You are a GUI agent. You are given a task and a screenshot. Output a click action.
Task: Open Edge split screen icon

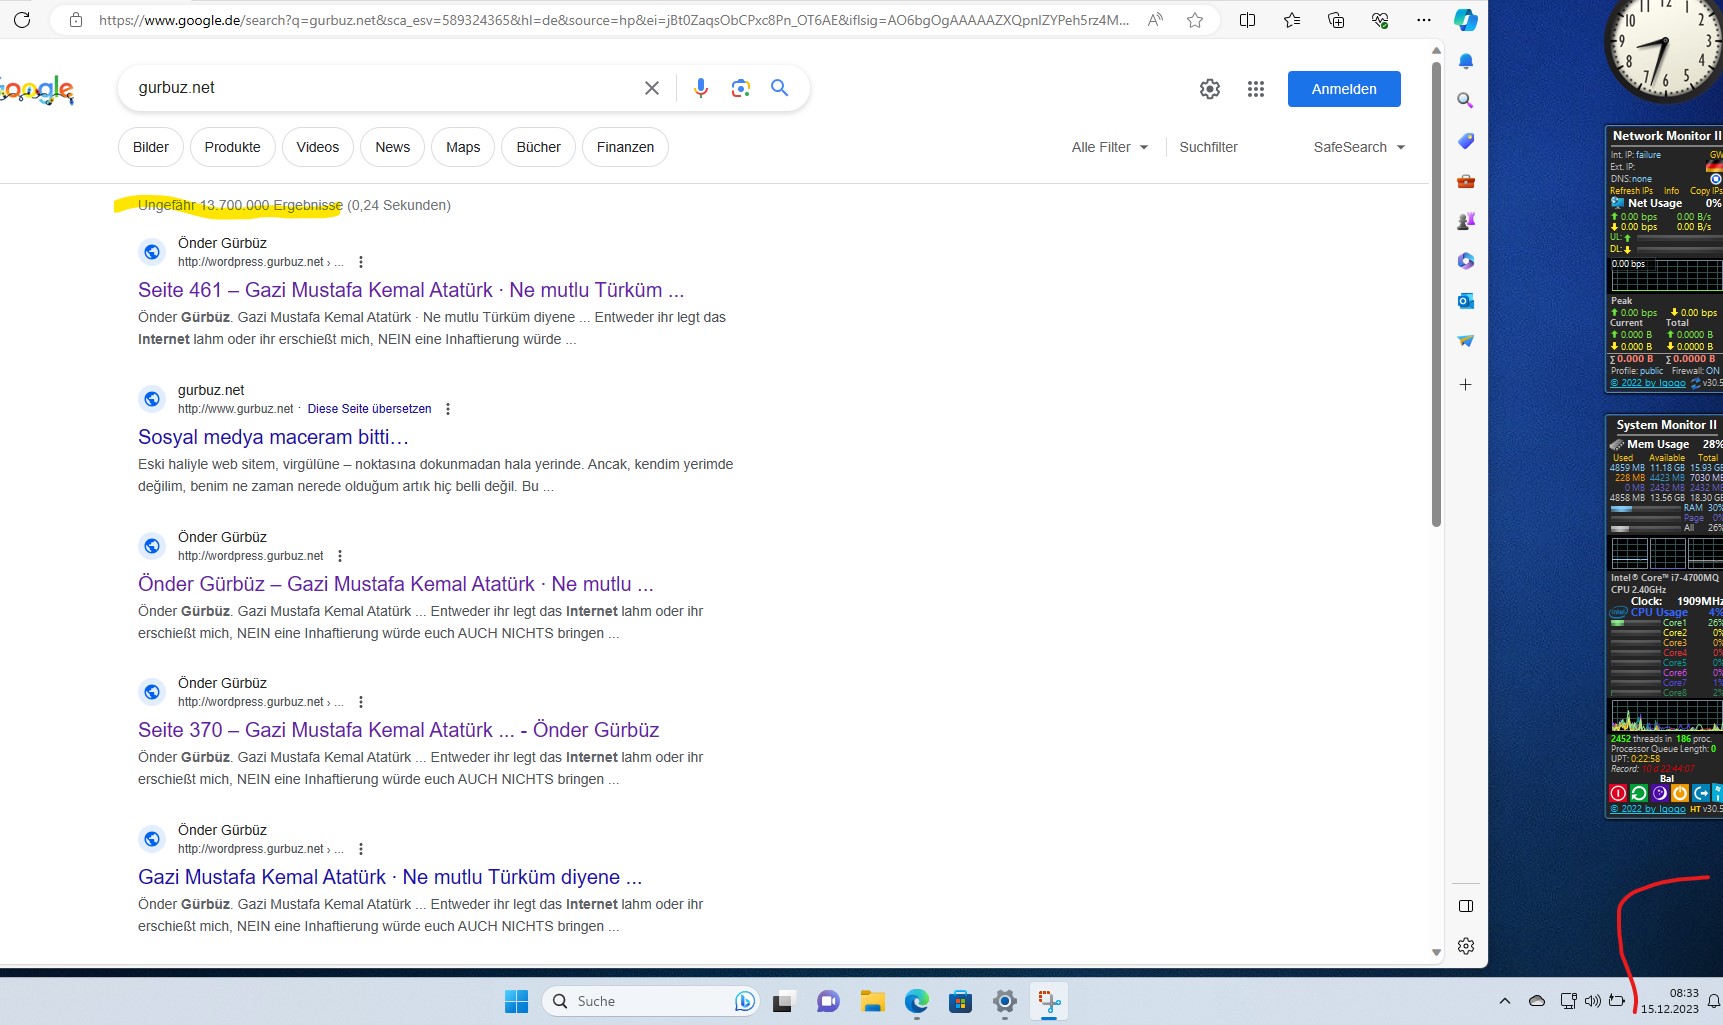click(1247, 20)
